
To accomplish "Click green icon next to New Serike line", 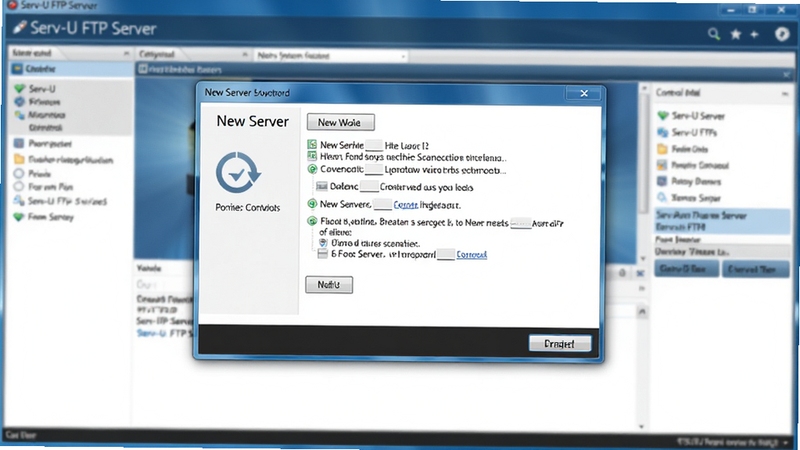I will point(312,144).
